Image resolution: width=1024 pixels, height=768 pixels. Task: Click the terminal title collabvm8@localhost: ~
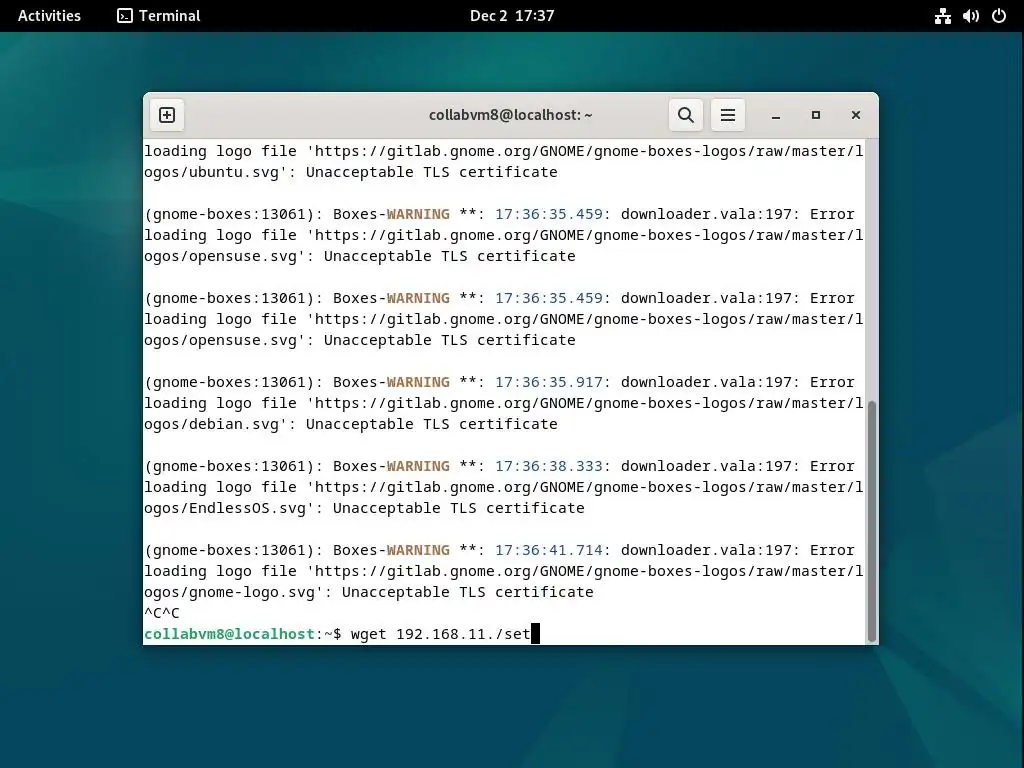tap(510, 115)
